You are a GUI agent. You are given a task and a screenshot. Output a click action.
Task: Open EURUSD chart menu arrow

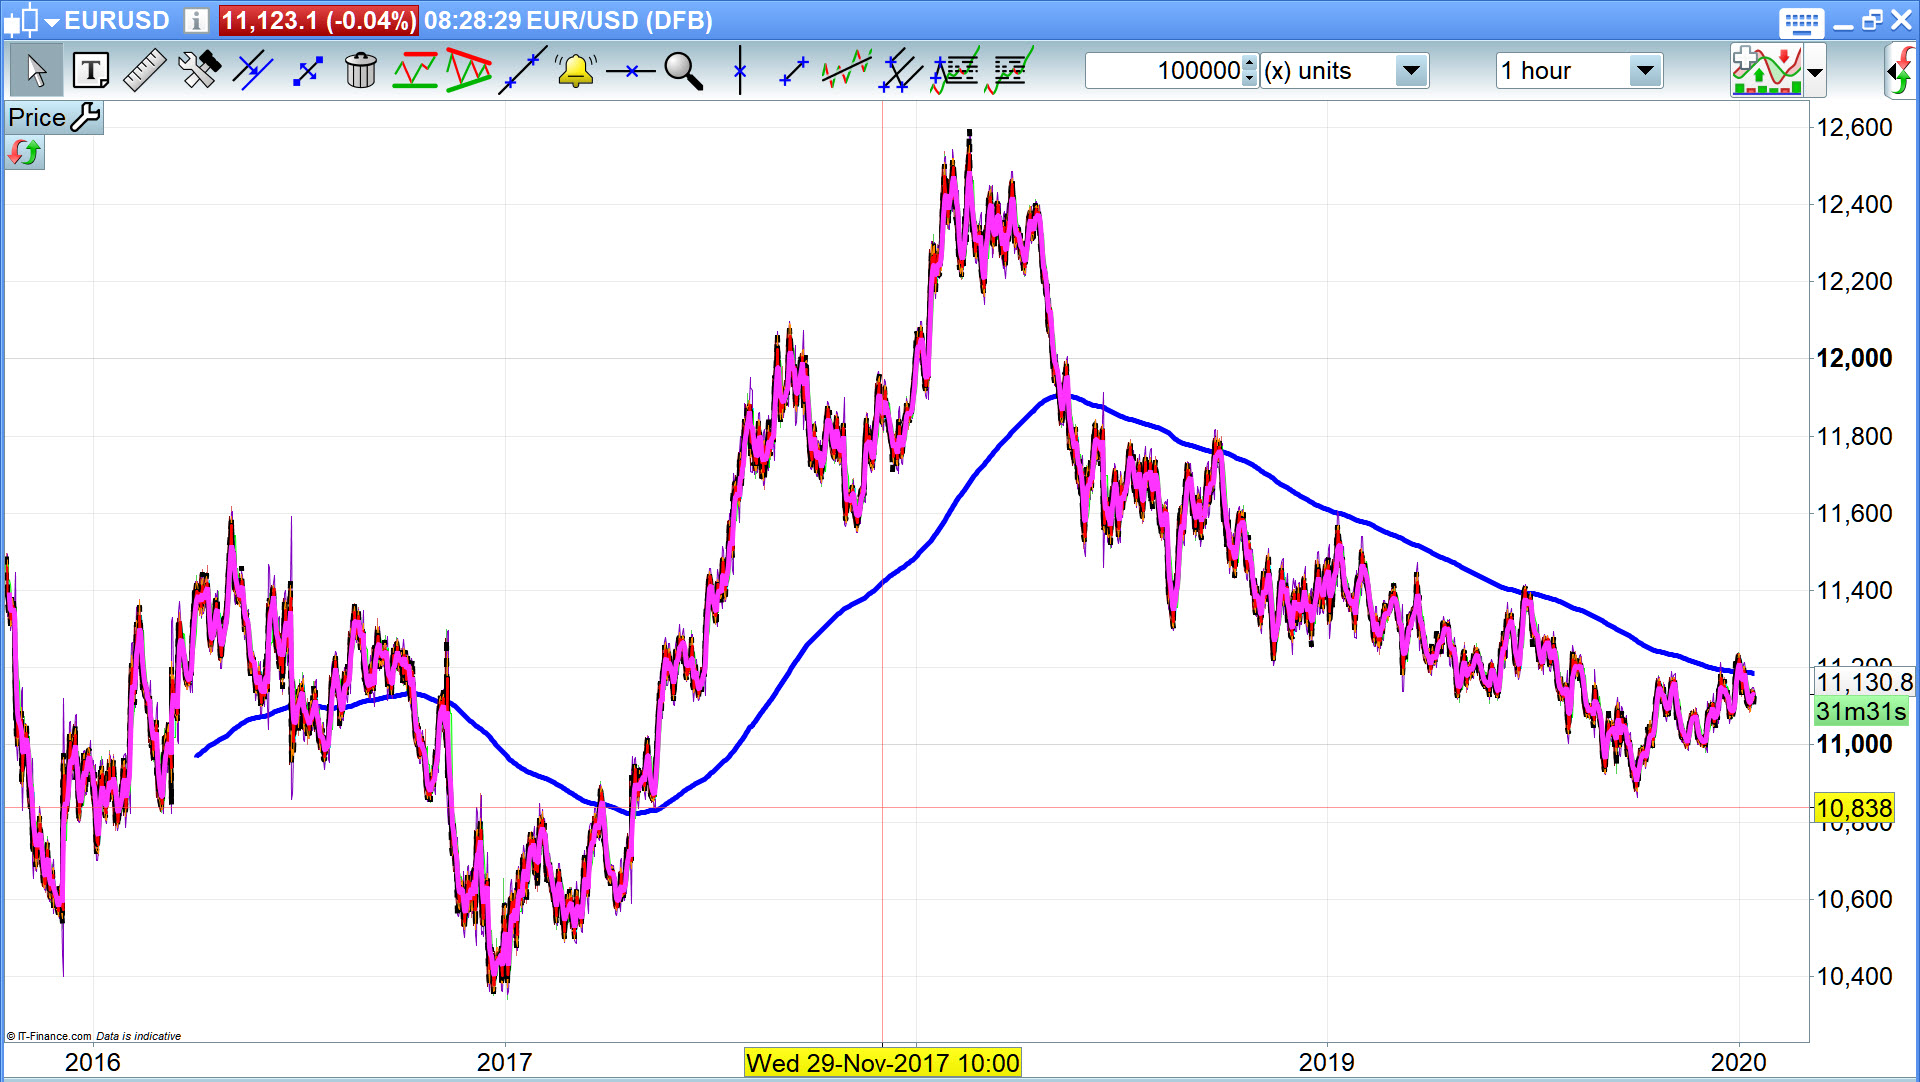(52, 21)
